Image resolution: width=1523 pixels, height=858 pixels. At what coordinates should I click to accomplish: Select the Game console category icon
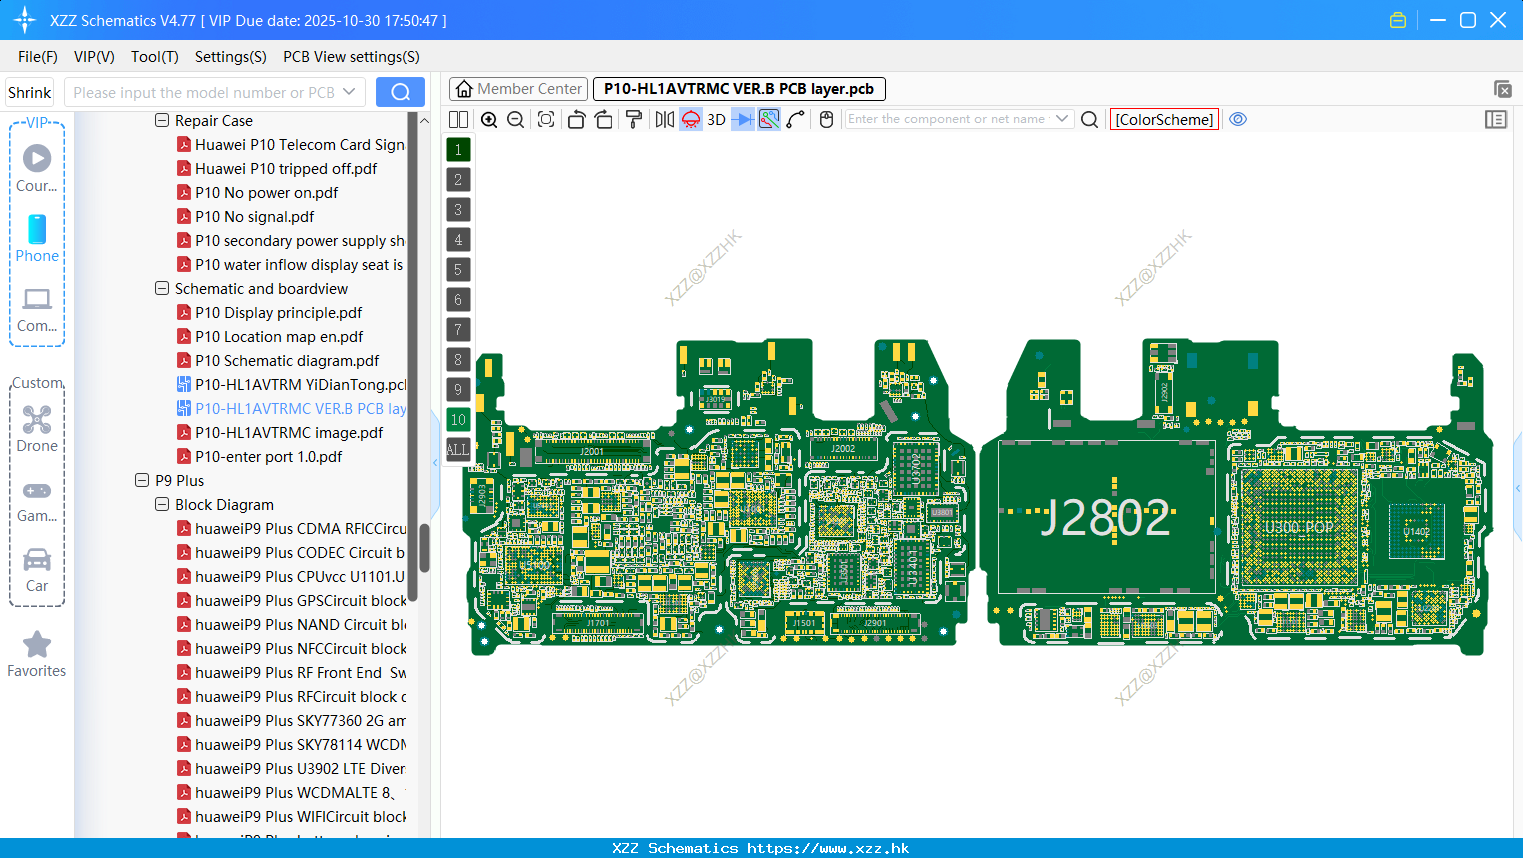37,500
